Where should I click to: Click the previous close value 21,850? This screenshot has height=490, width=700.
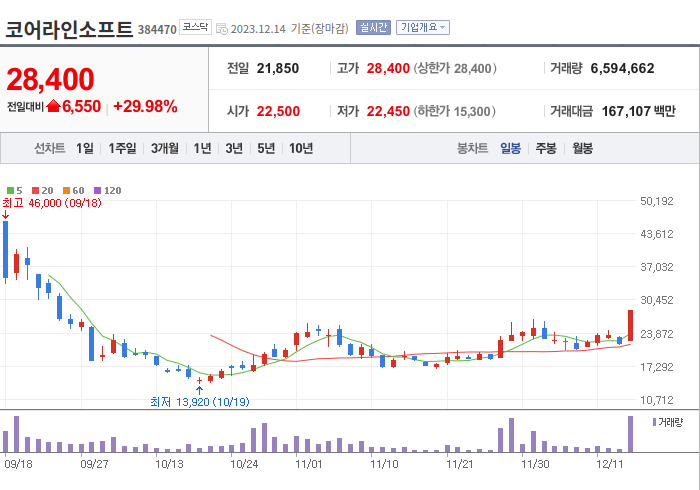[x=278, y=68]
